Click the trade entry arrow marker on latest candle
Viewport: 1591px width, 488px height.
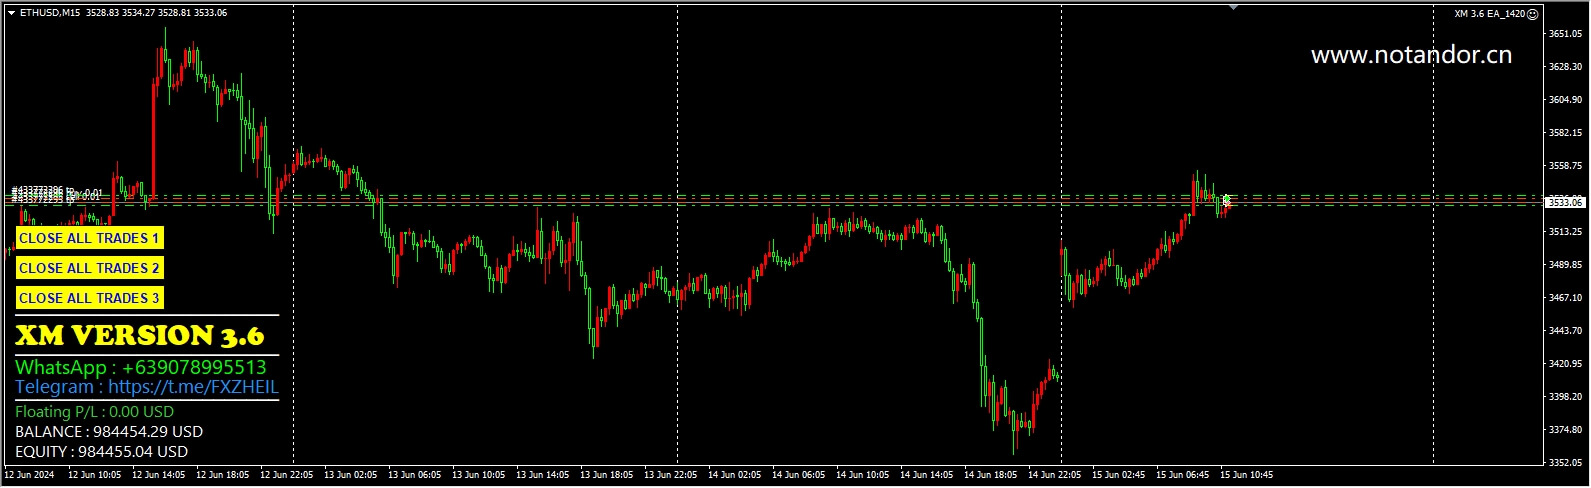pos(1226,201)
